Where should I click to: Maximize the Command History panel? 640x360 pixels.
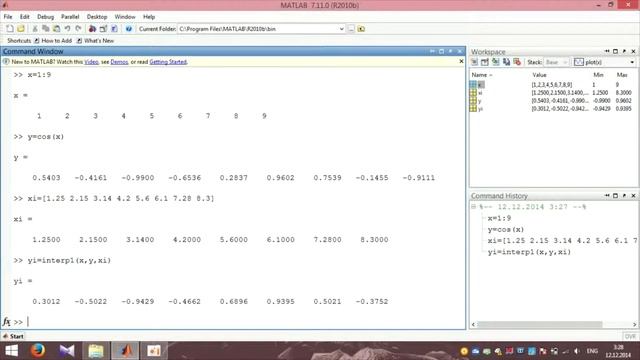coord(615,196)
